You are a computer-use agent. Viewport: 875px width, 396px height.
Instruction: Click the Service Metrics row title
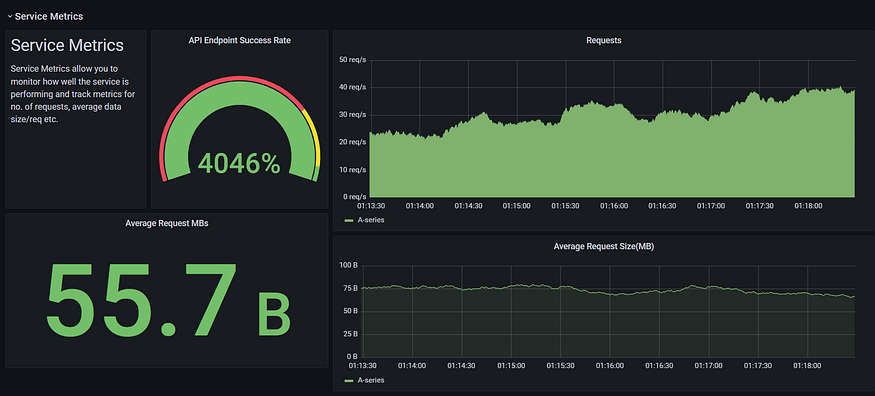[x=49, y=17]
